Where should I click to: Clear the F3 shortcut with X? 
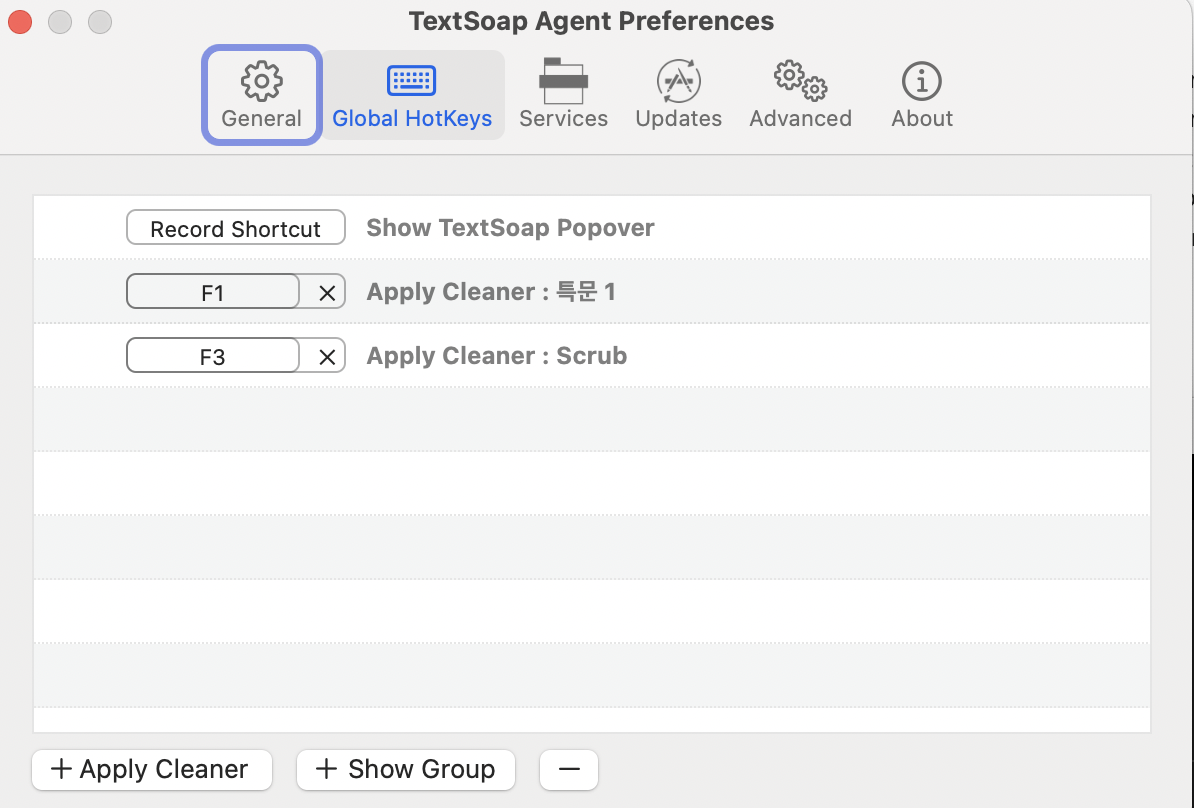[326, 357]
